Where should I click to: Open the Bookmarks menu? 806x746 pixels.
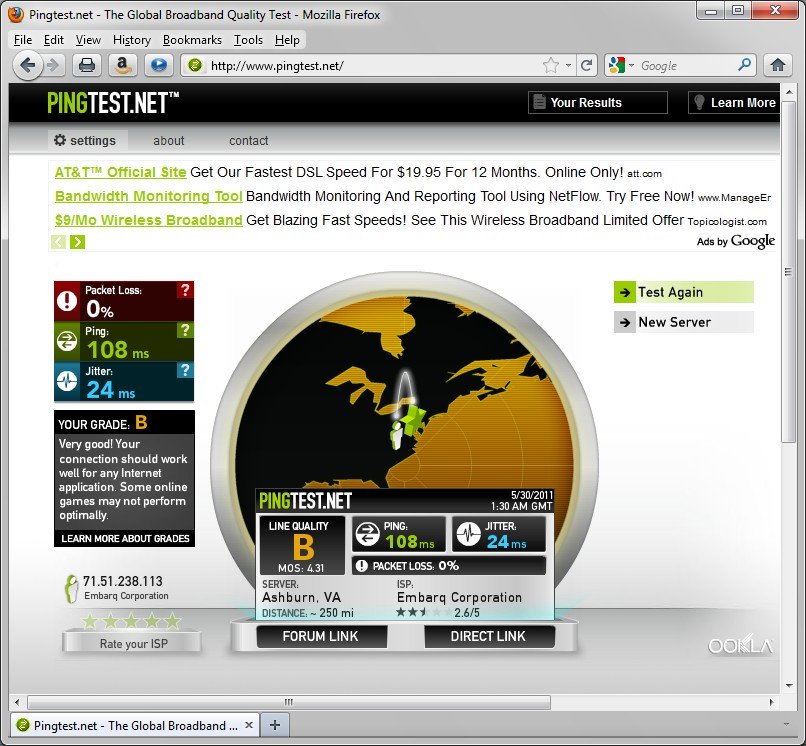click(x=192, y=40)
